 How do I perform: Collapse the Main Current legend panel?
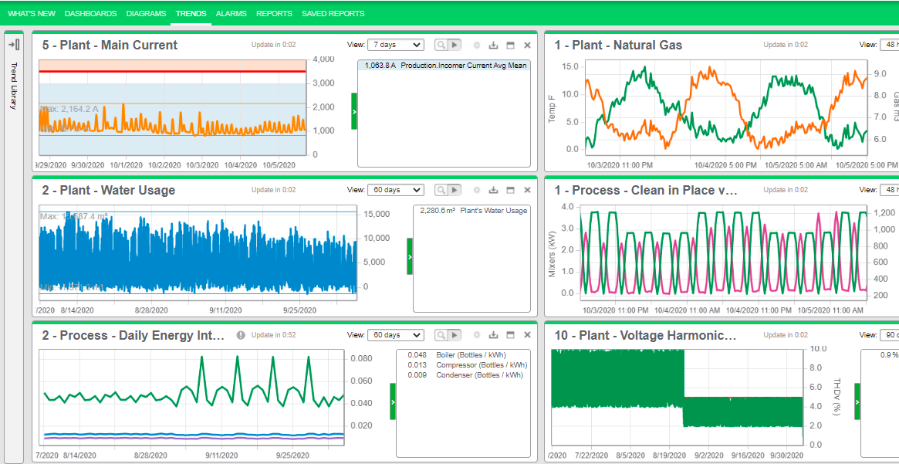(354, 111)
